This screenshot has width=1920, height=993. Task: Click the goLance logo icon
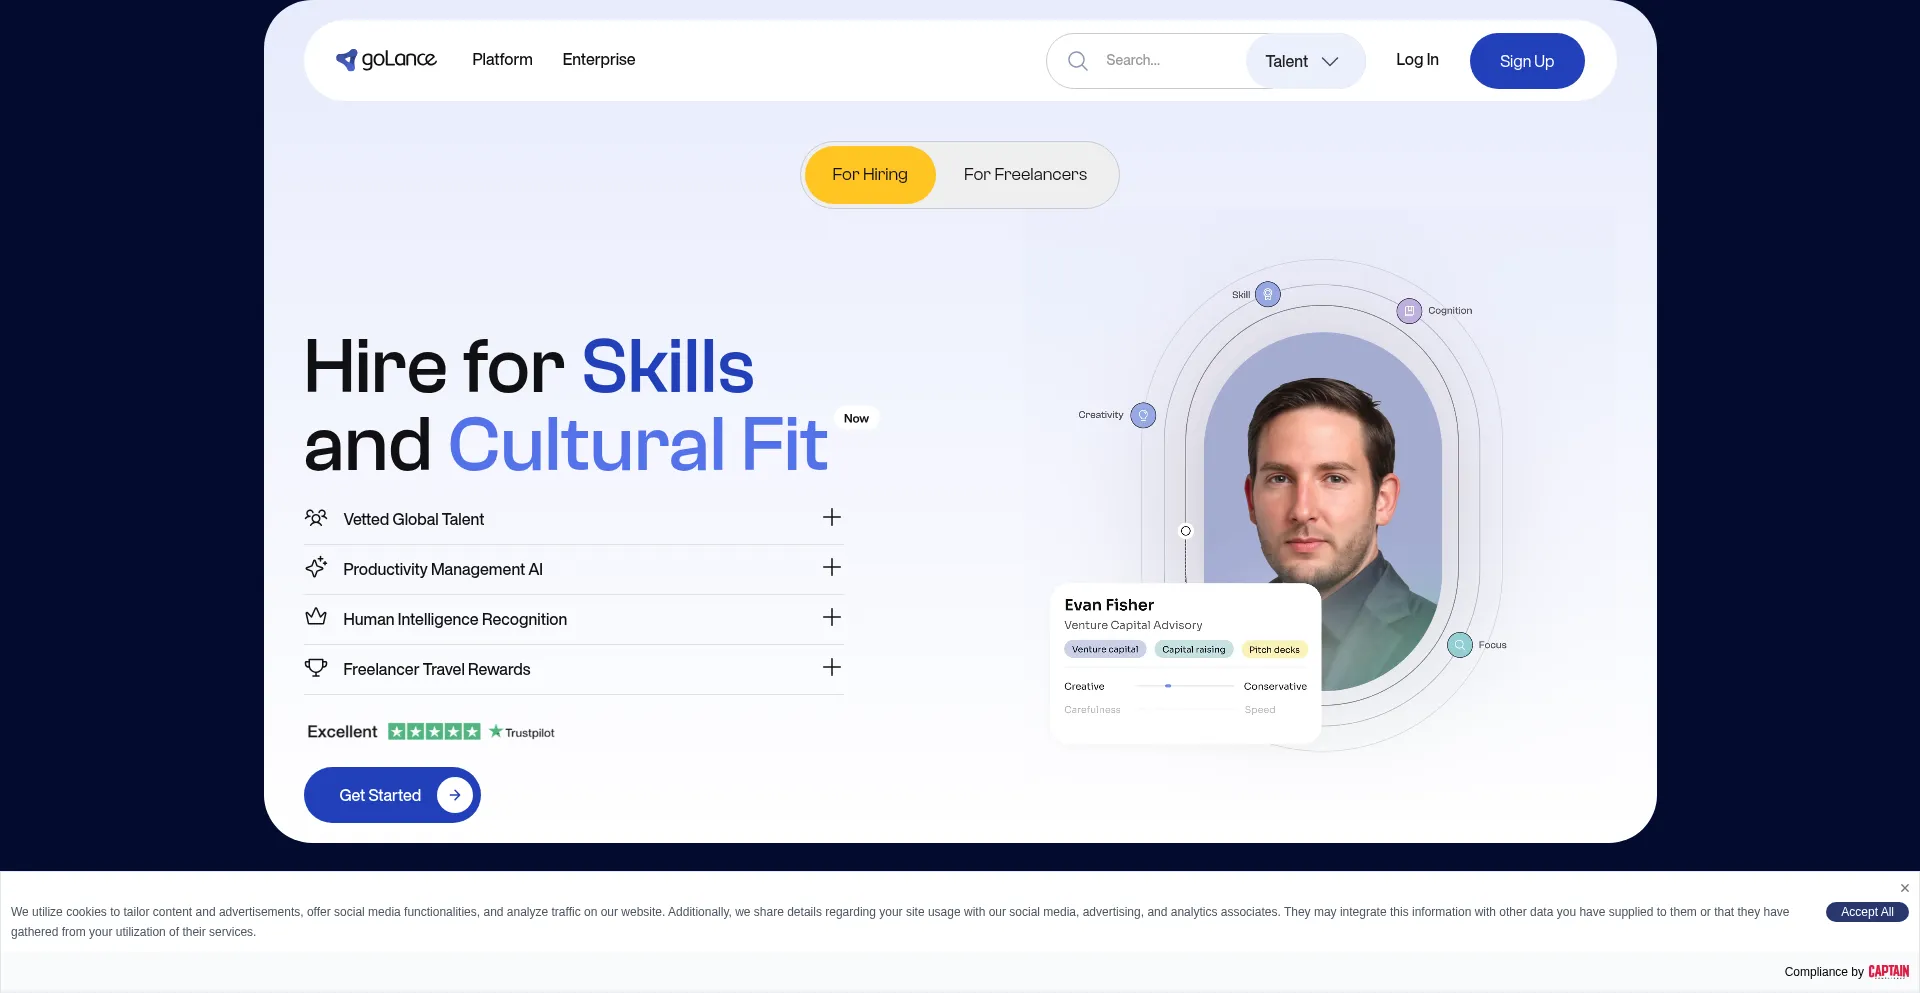(x=346, y=60)
